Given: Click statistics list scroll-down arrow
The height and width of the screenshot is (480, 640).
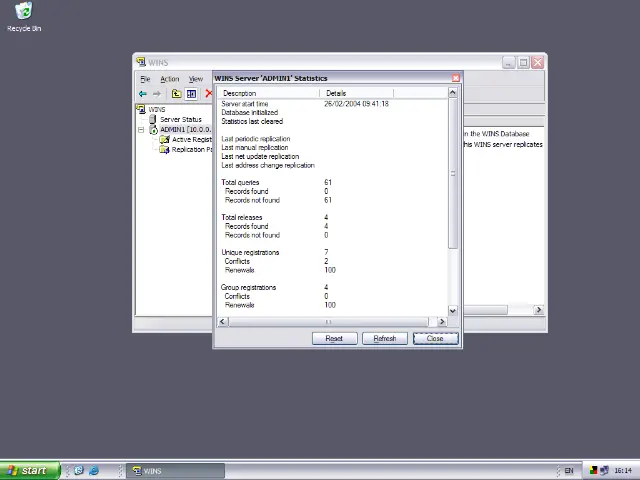Looking at the screenshot, I should (x=453, y=311).
